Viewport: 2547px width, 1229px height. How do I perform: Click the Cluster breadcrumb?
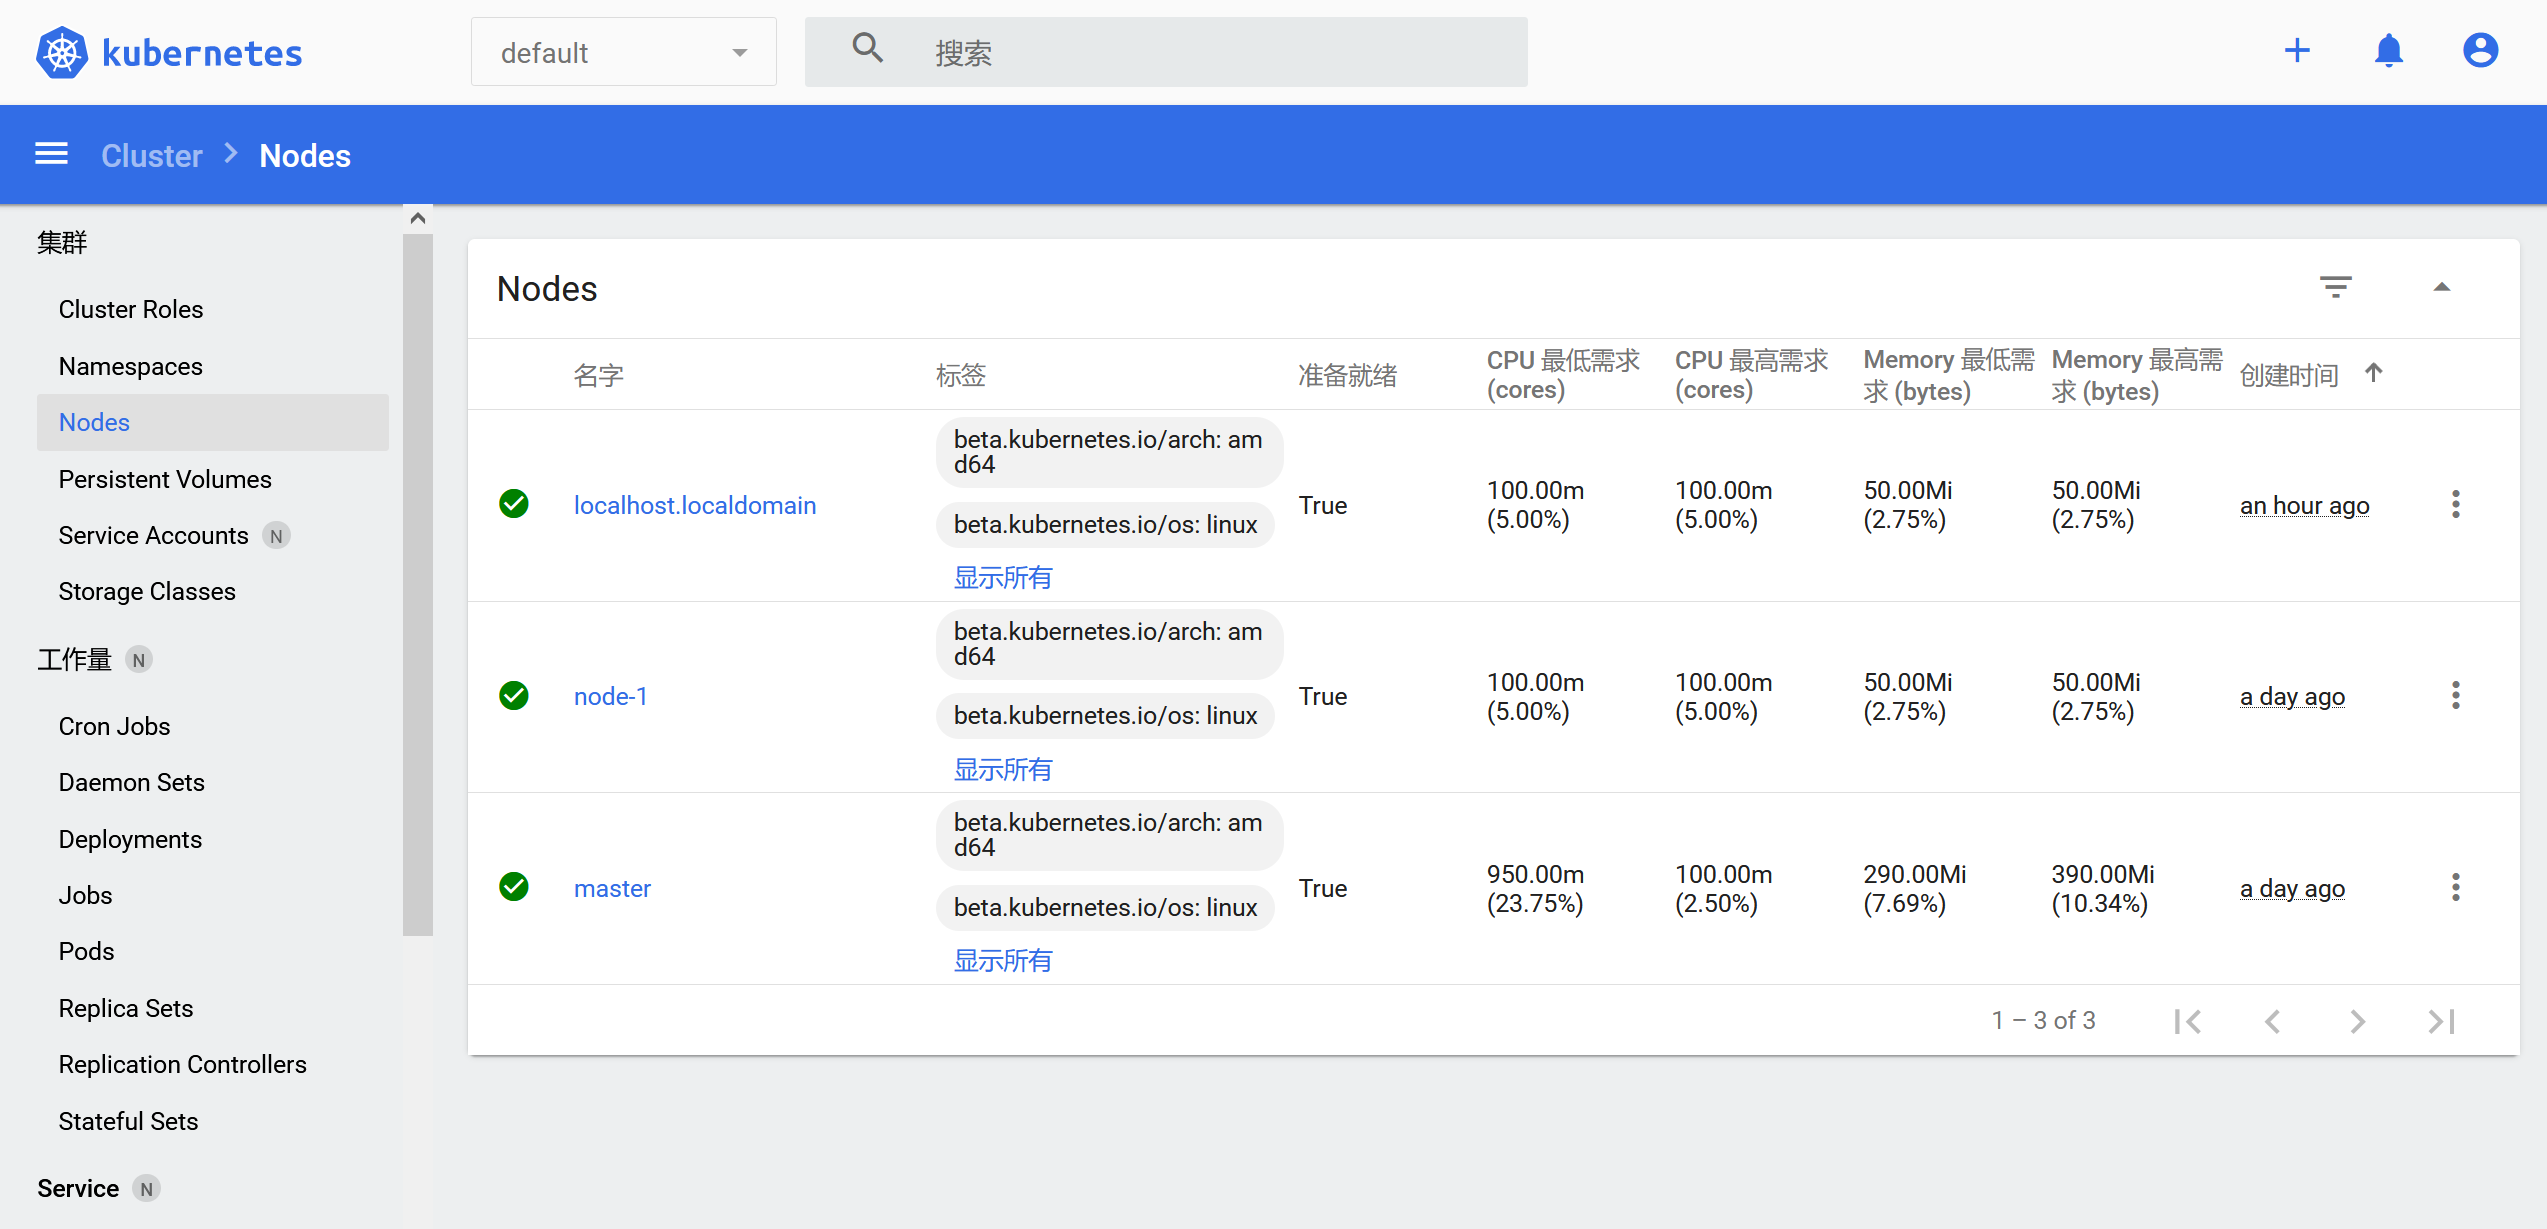[x=152, y=156]
